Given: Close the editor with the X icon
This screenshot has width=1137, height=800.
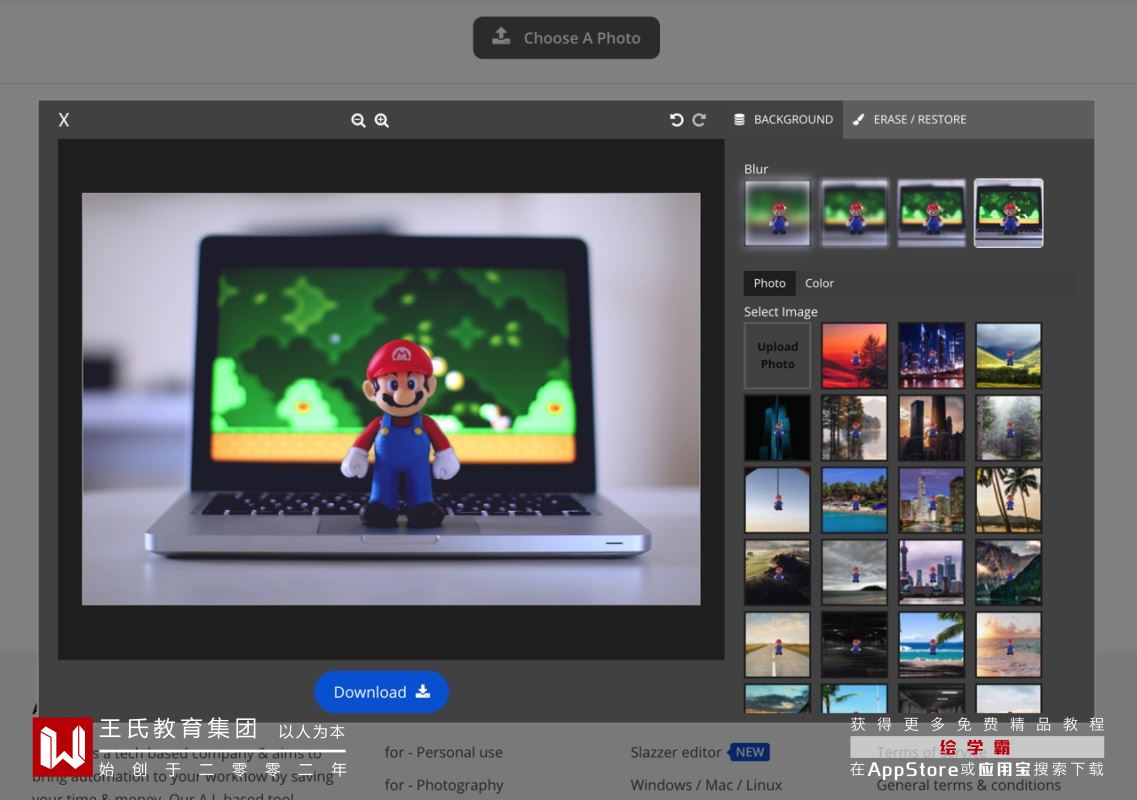Looking at the screenshot, I should [64, 120].
